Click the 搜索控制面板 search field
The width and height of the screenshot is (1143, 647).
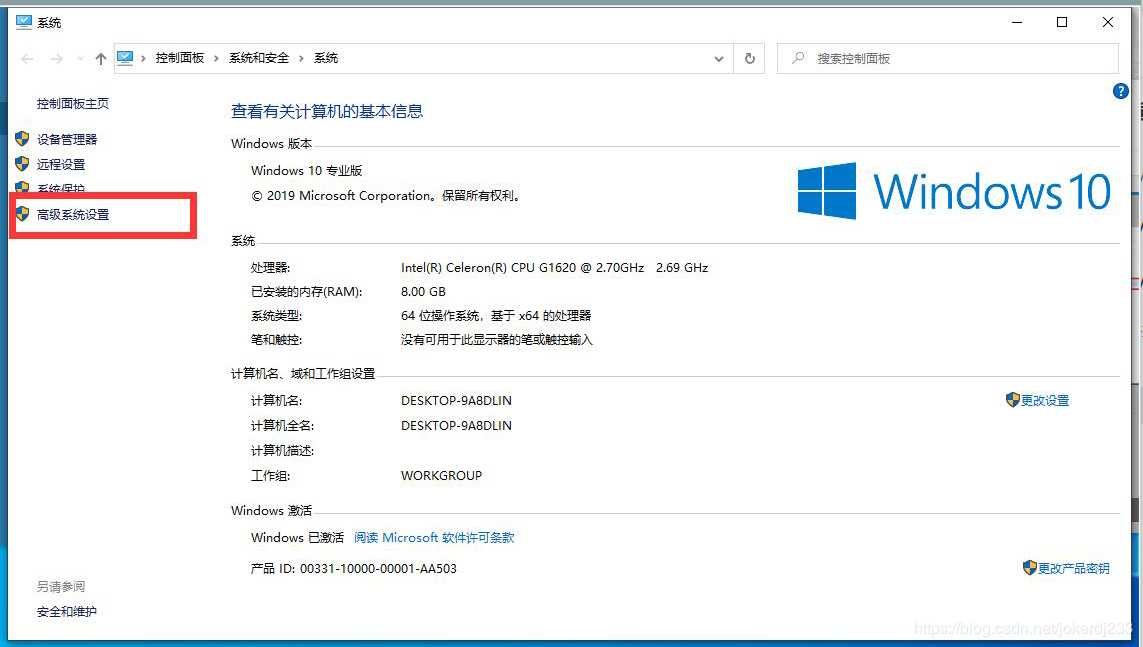(x=948, y=59)
